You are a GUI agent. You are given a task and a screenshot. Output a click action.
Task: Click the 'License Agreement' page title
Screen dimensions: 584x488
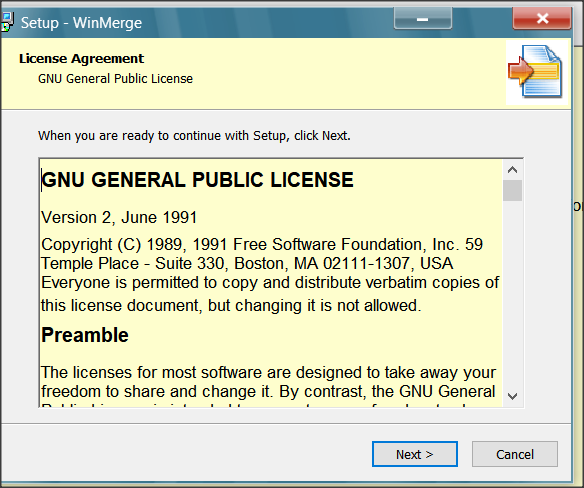pyautogui.click(x=81, y=58)
